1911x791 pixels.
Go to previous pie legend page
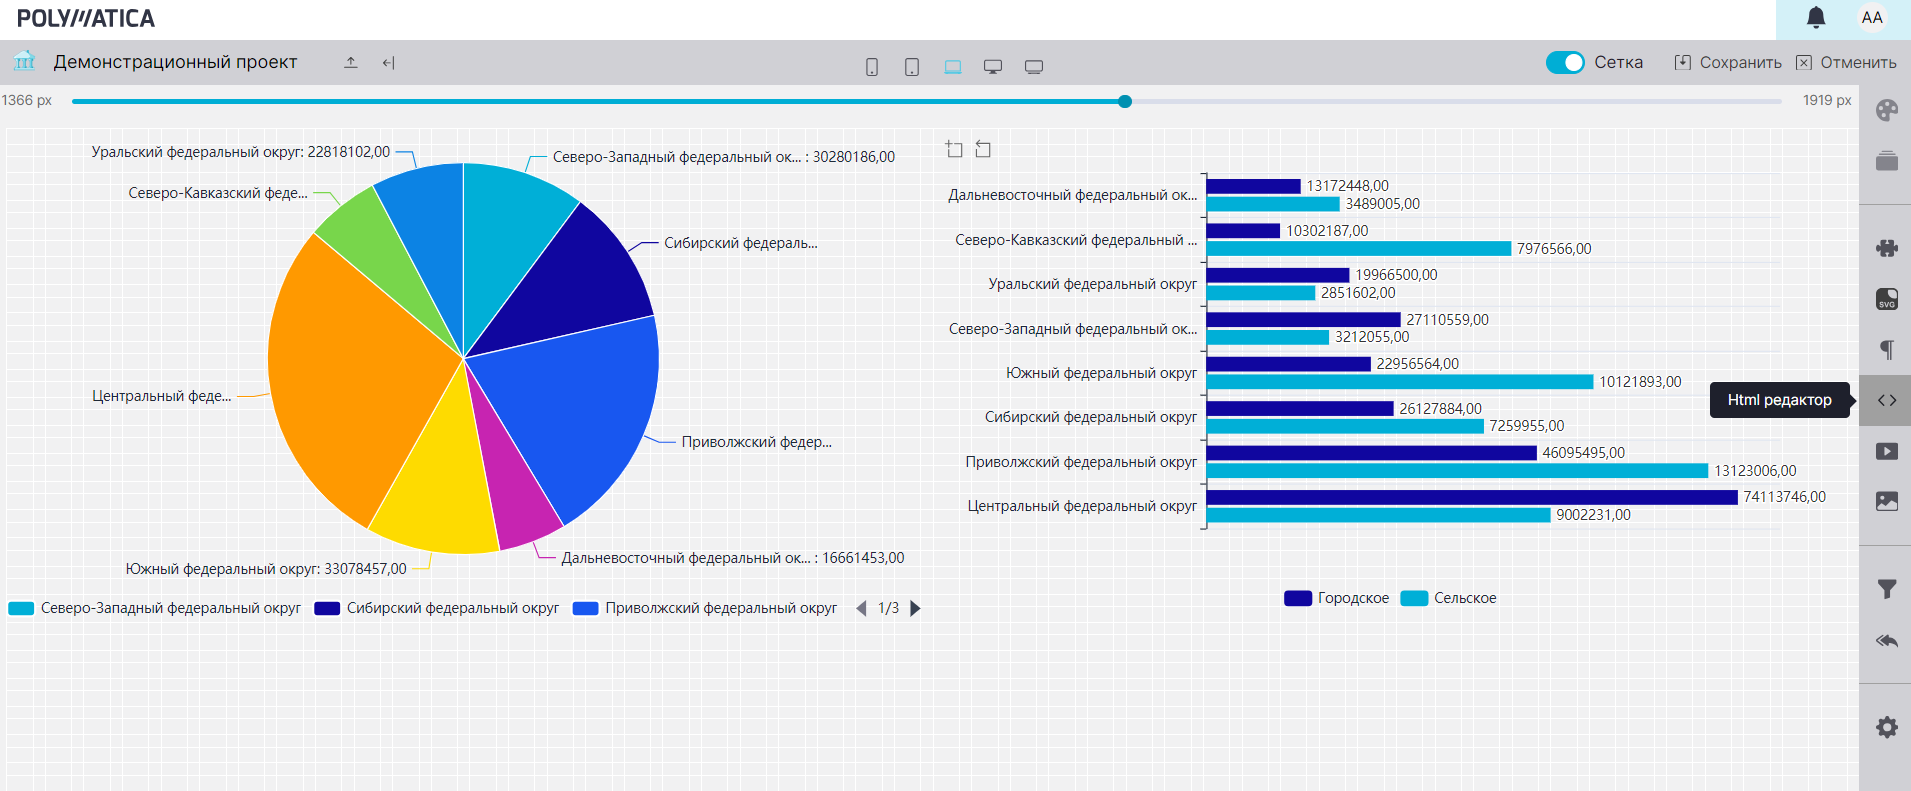(861, 608)
